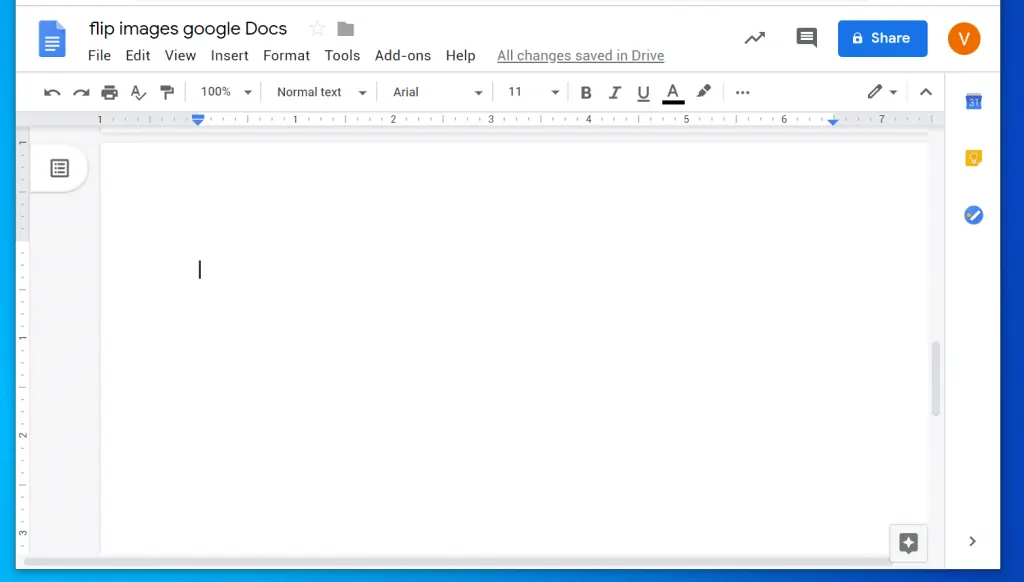Toggle underline formatting
The height and width of the screenshot is (582, 1024).
pos(643,93)
